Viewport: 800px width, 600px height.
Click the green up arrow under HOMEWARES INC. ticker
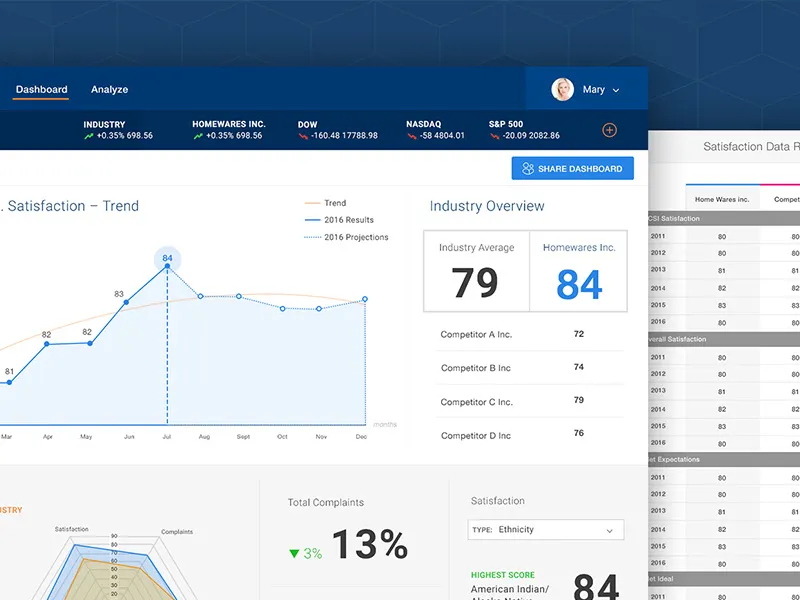198,136
